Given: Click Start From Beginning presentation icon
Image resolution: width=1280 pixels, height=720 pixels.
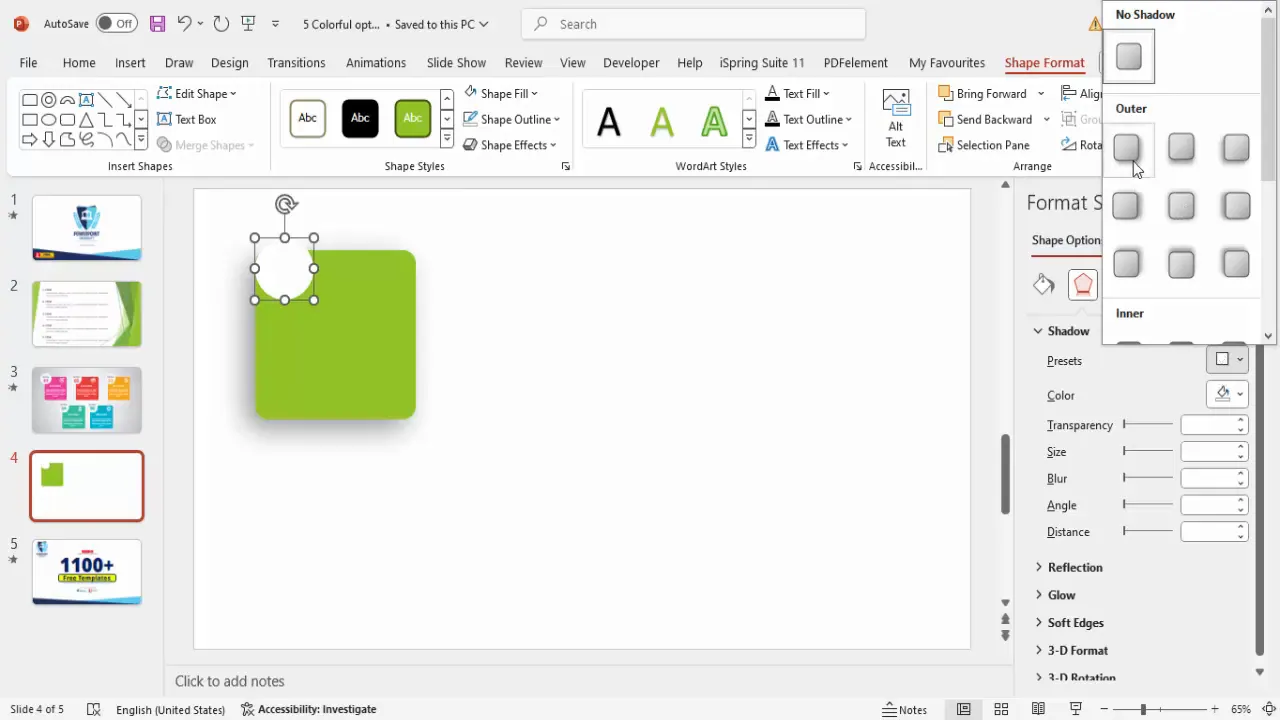Looking at the screenshot, I should (x=249, y=24).
